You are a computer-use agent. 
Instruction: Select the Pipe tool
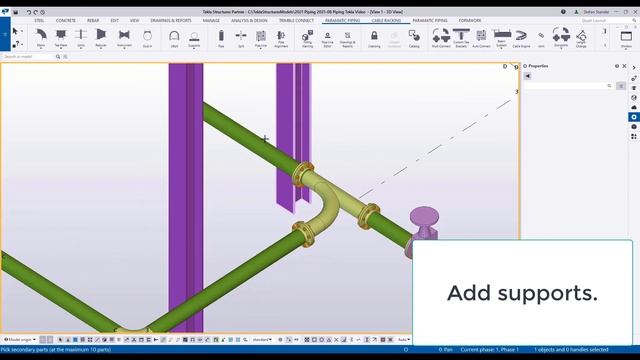point(221,38)
